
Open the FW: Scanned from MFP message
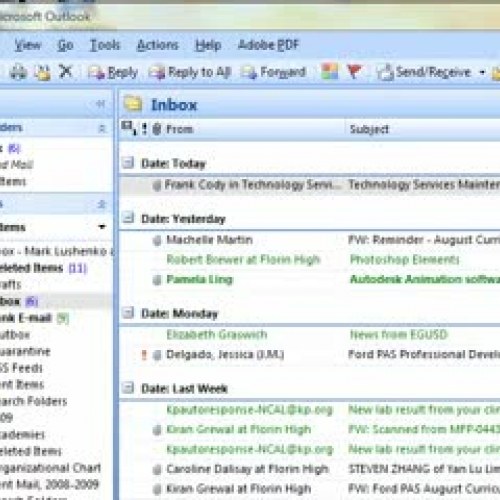[310, 429]
